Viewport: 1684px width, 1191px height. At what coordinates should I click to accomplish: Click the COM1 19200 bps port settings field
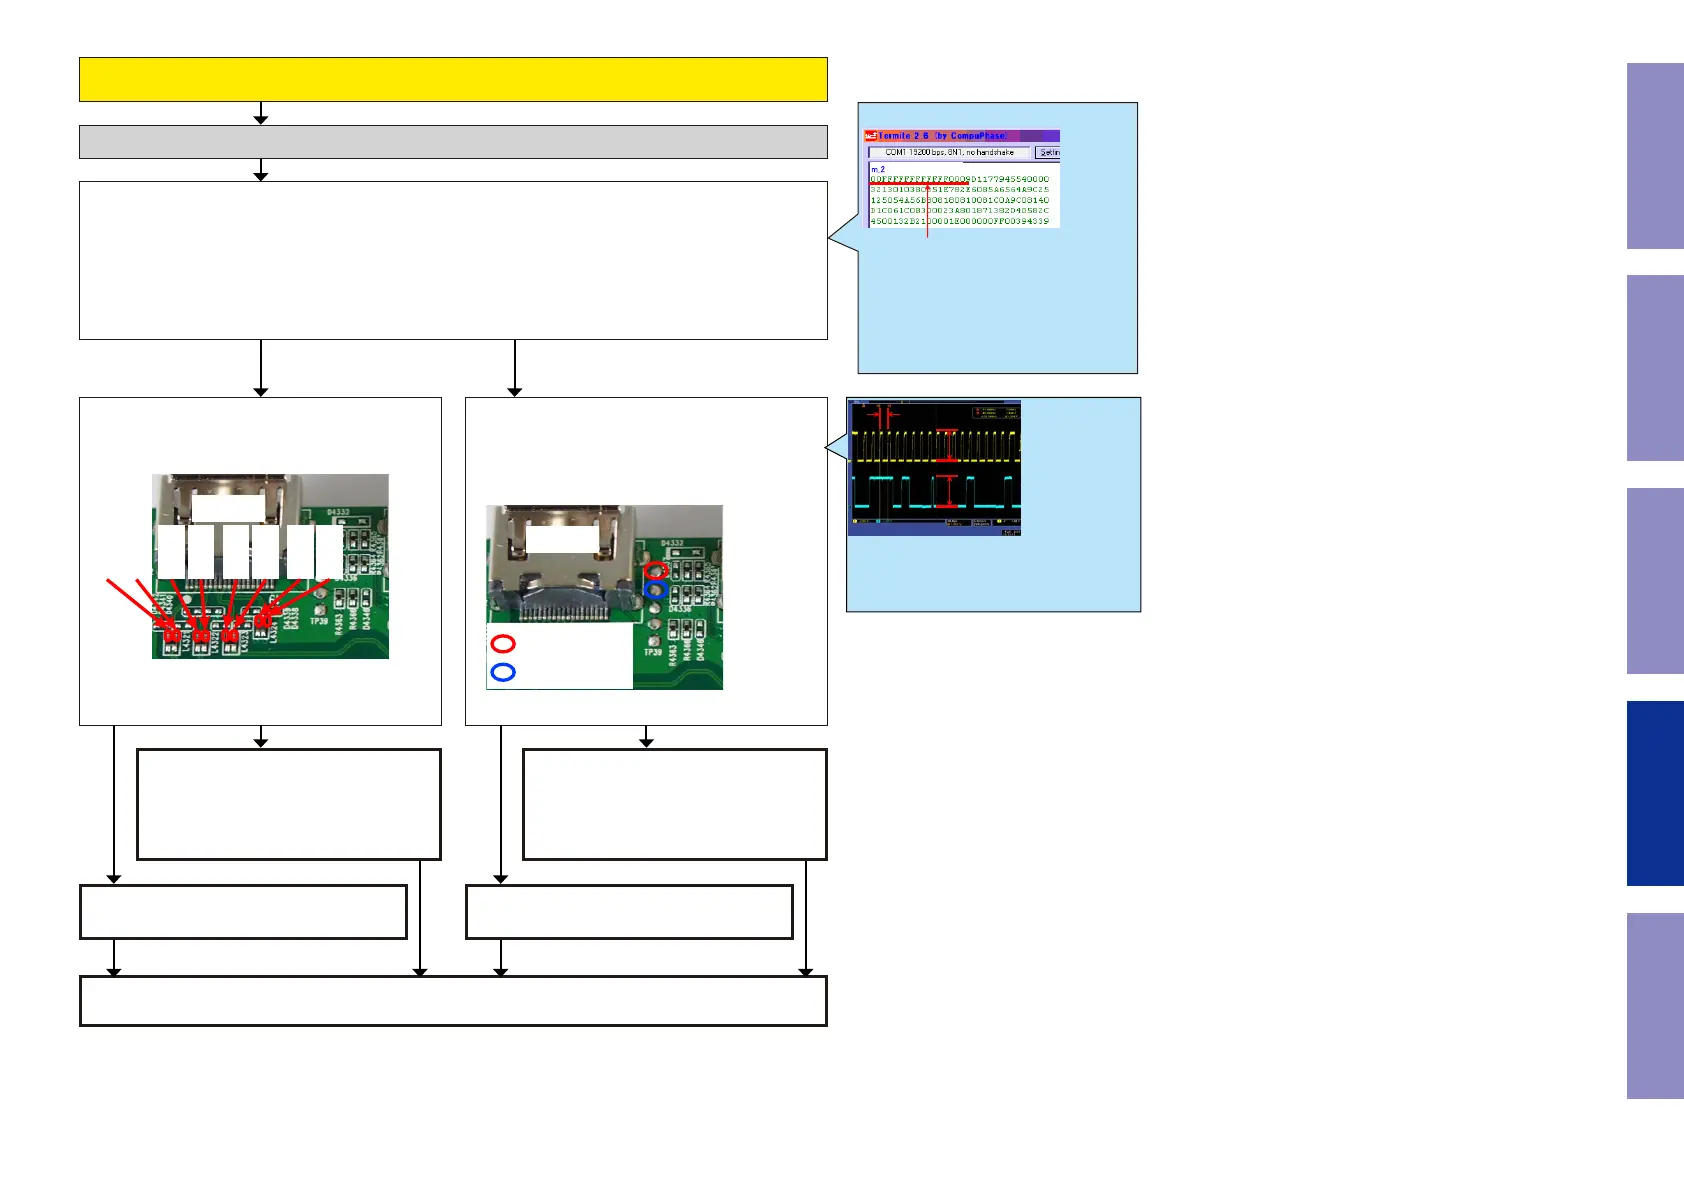tap(949, 153)
